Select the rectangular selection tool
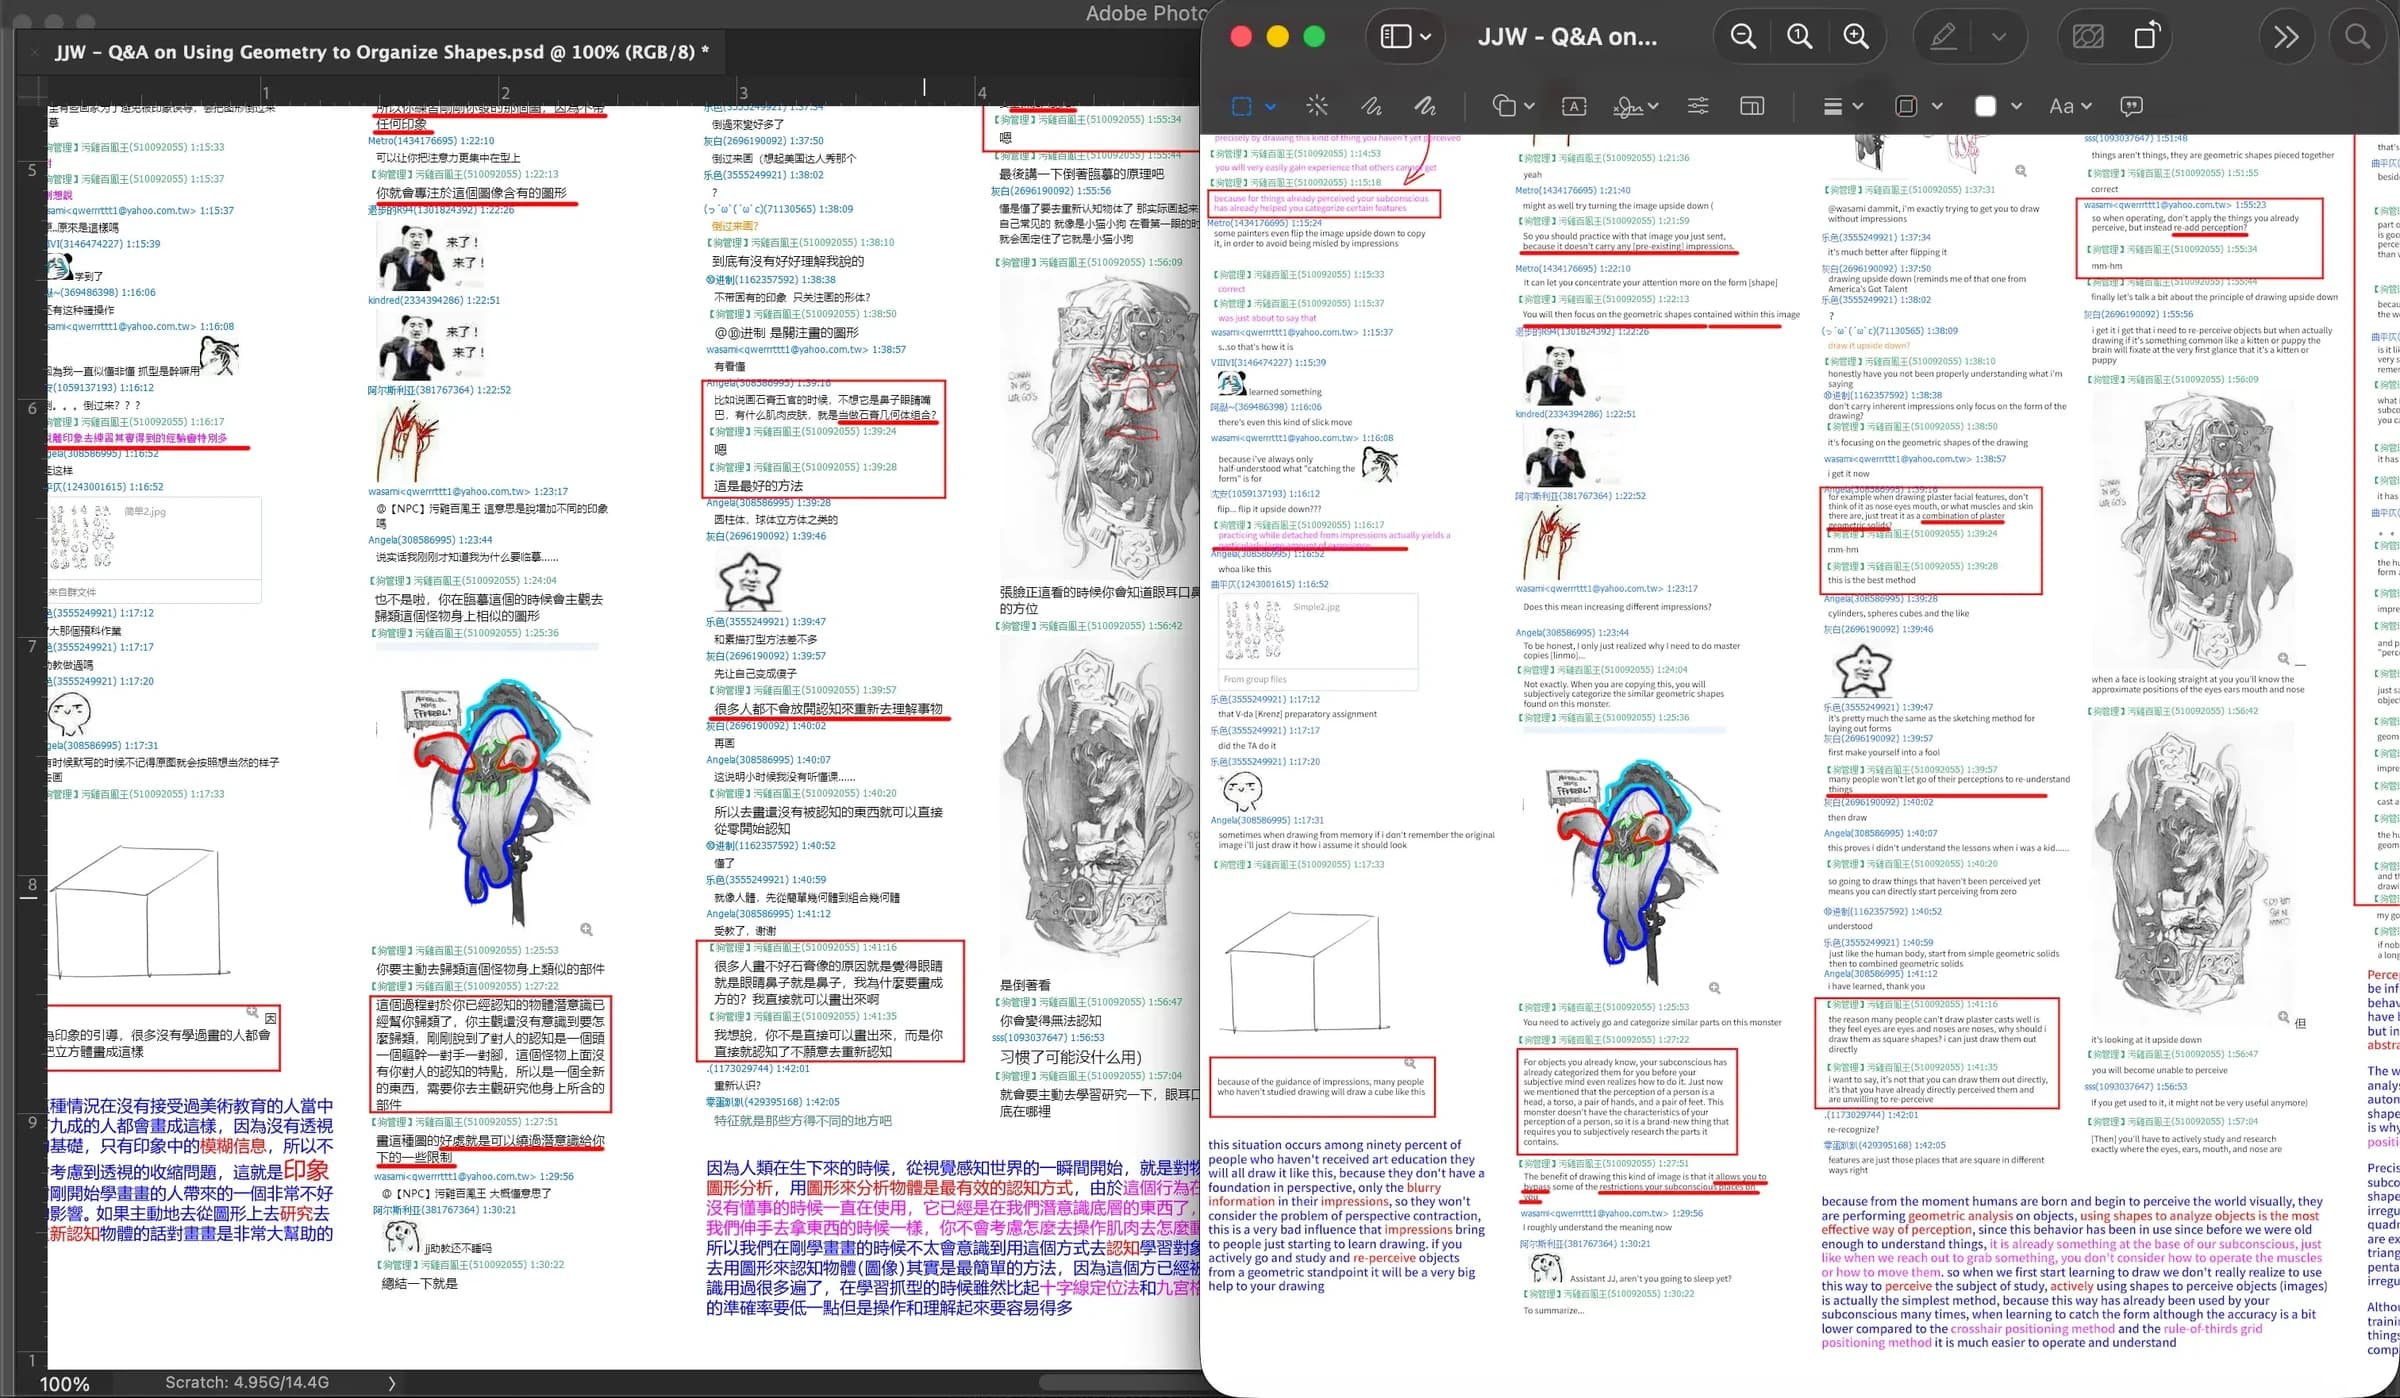 coord(1242,106)
